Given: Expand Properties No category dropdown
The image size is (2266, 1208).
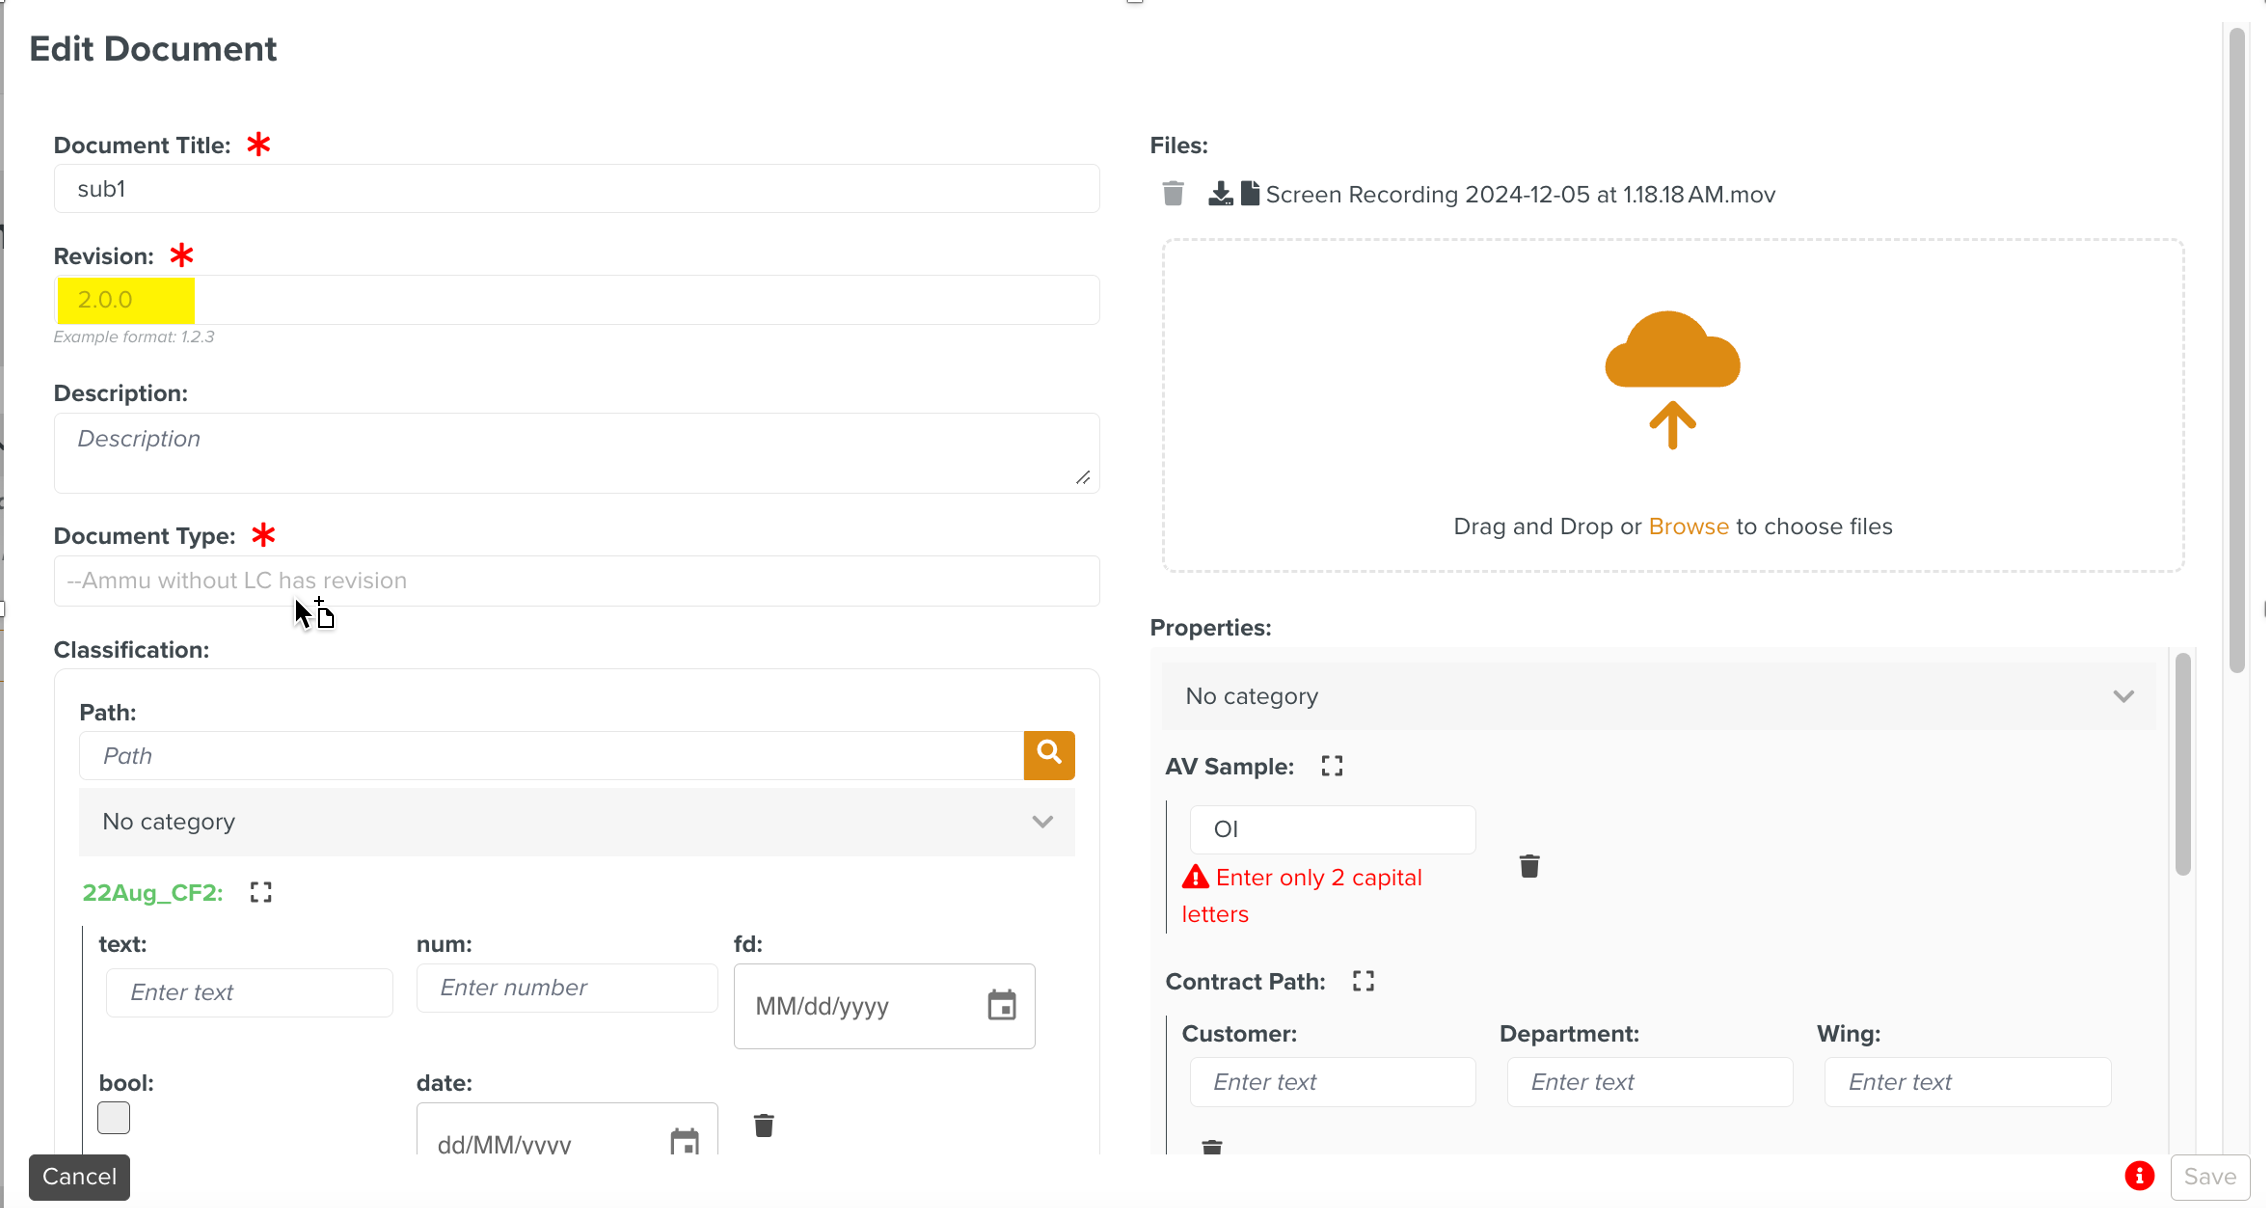Looking at the screenshot, I should [1658, 696].
